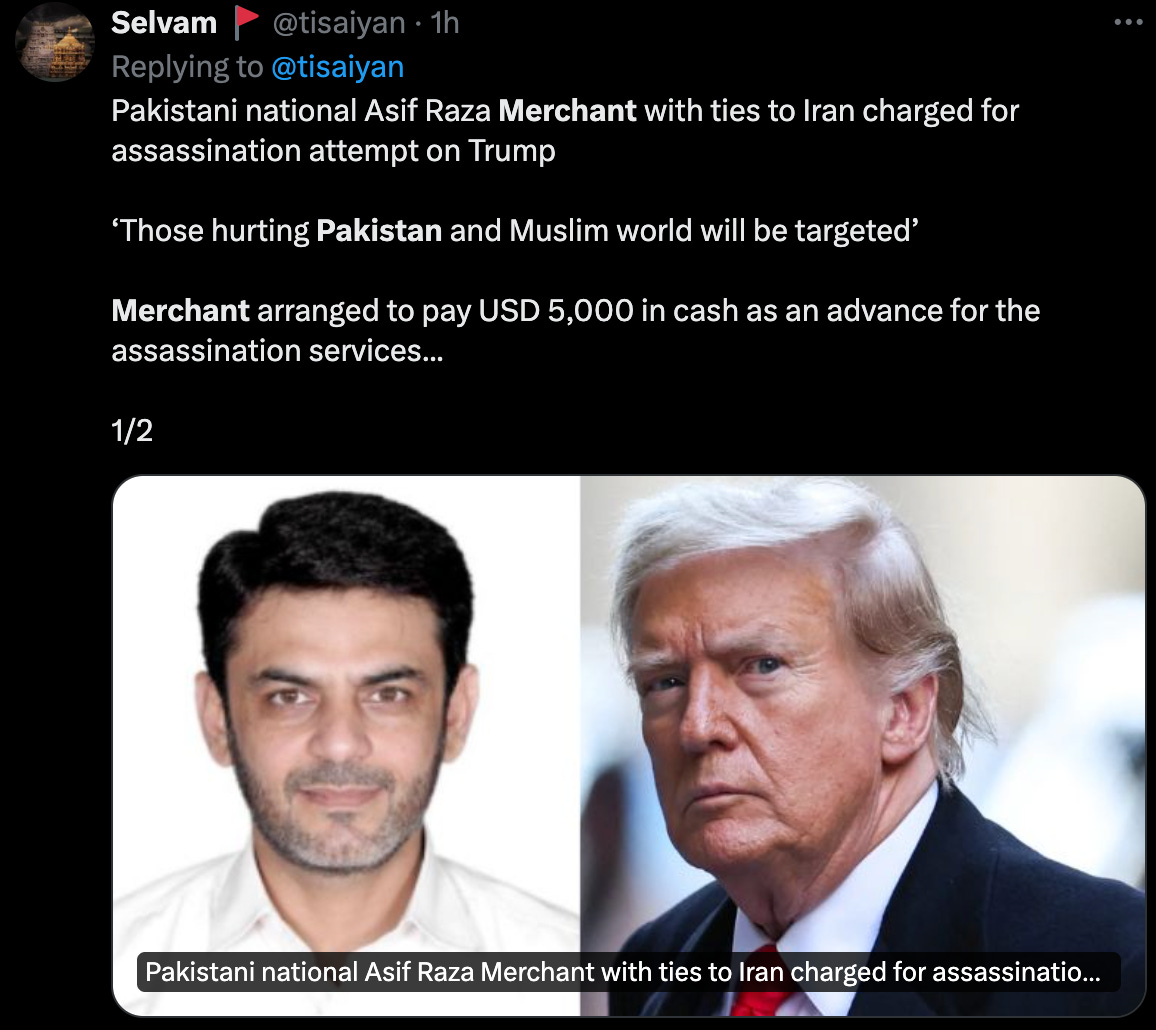Click the grey "Replying to" label

[187, 67]
